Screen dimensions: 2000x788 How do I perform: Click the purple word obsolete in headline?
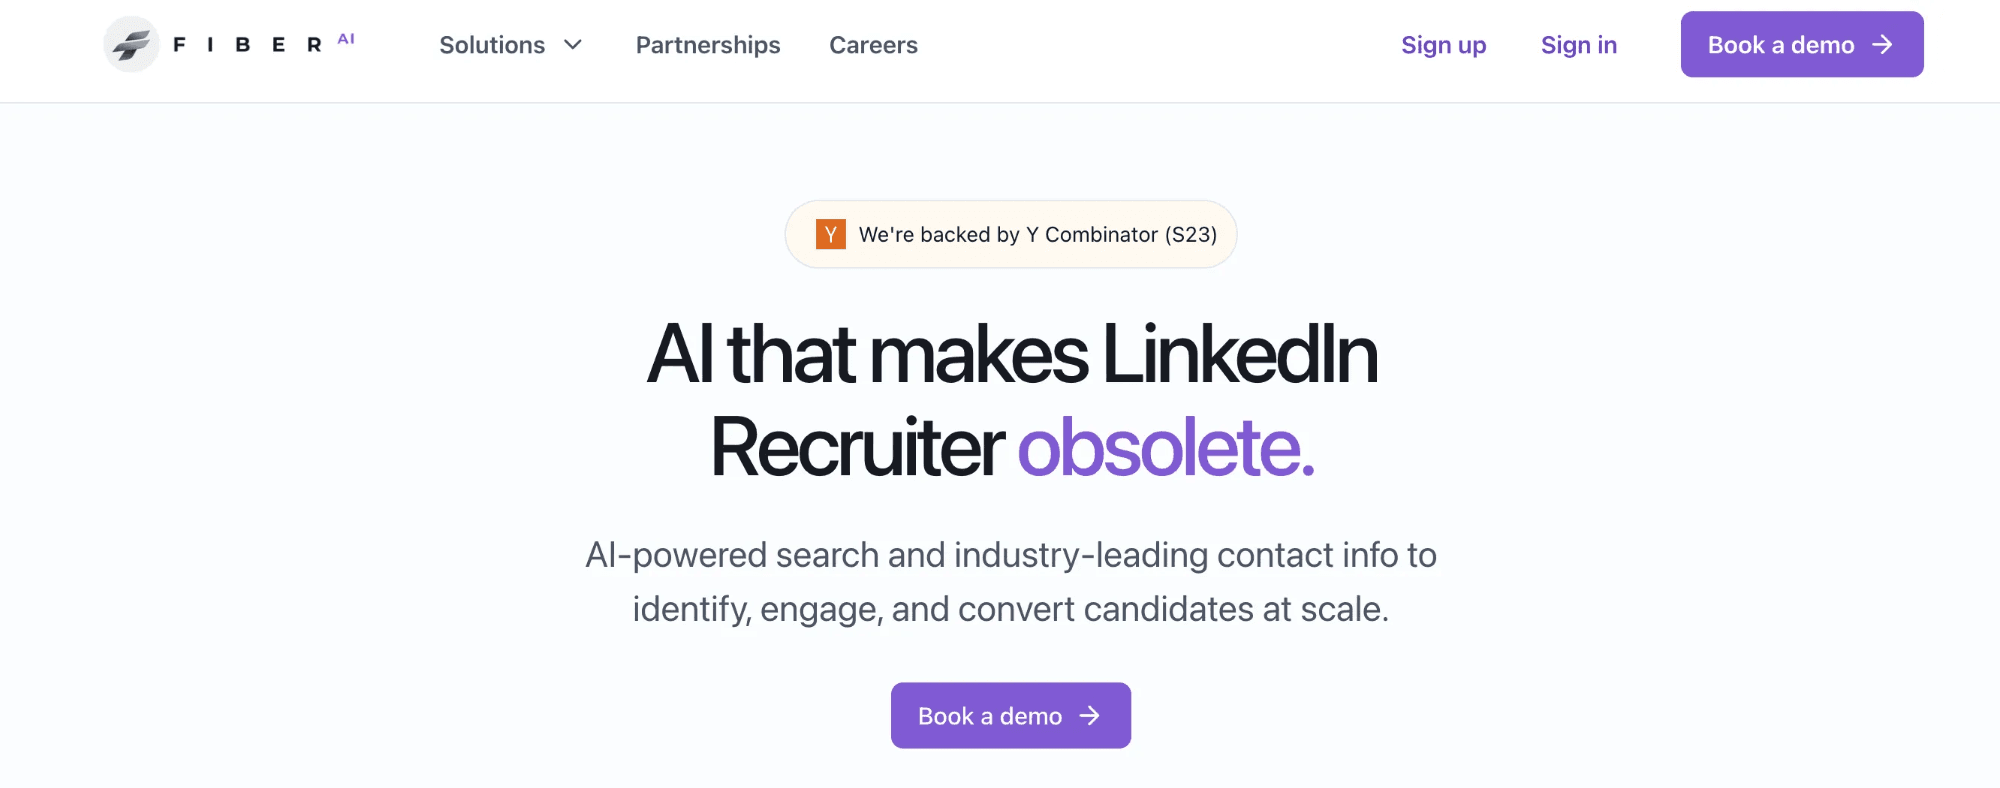point(1165,447)
